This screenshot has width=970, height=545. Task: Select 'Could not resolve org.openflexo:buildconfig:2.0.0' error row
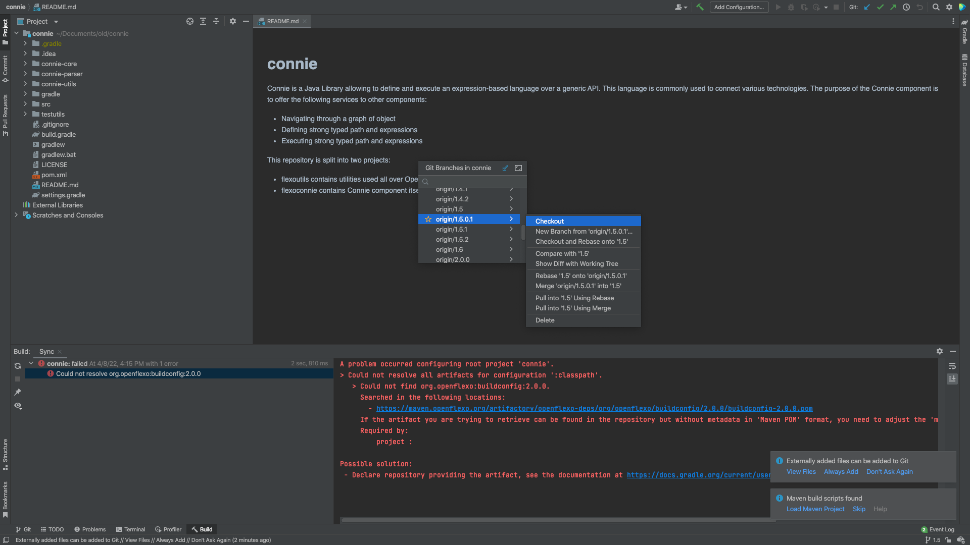tap(179, 374)
